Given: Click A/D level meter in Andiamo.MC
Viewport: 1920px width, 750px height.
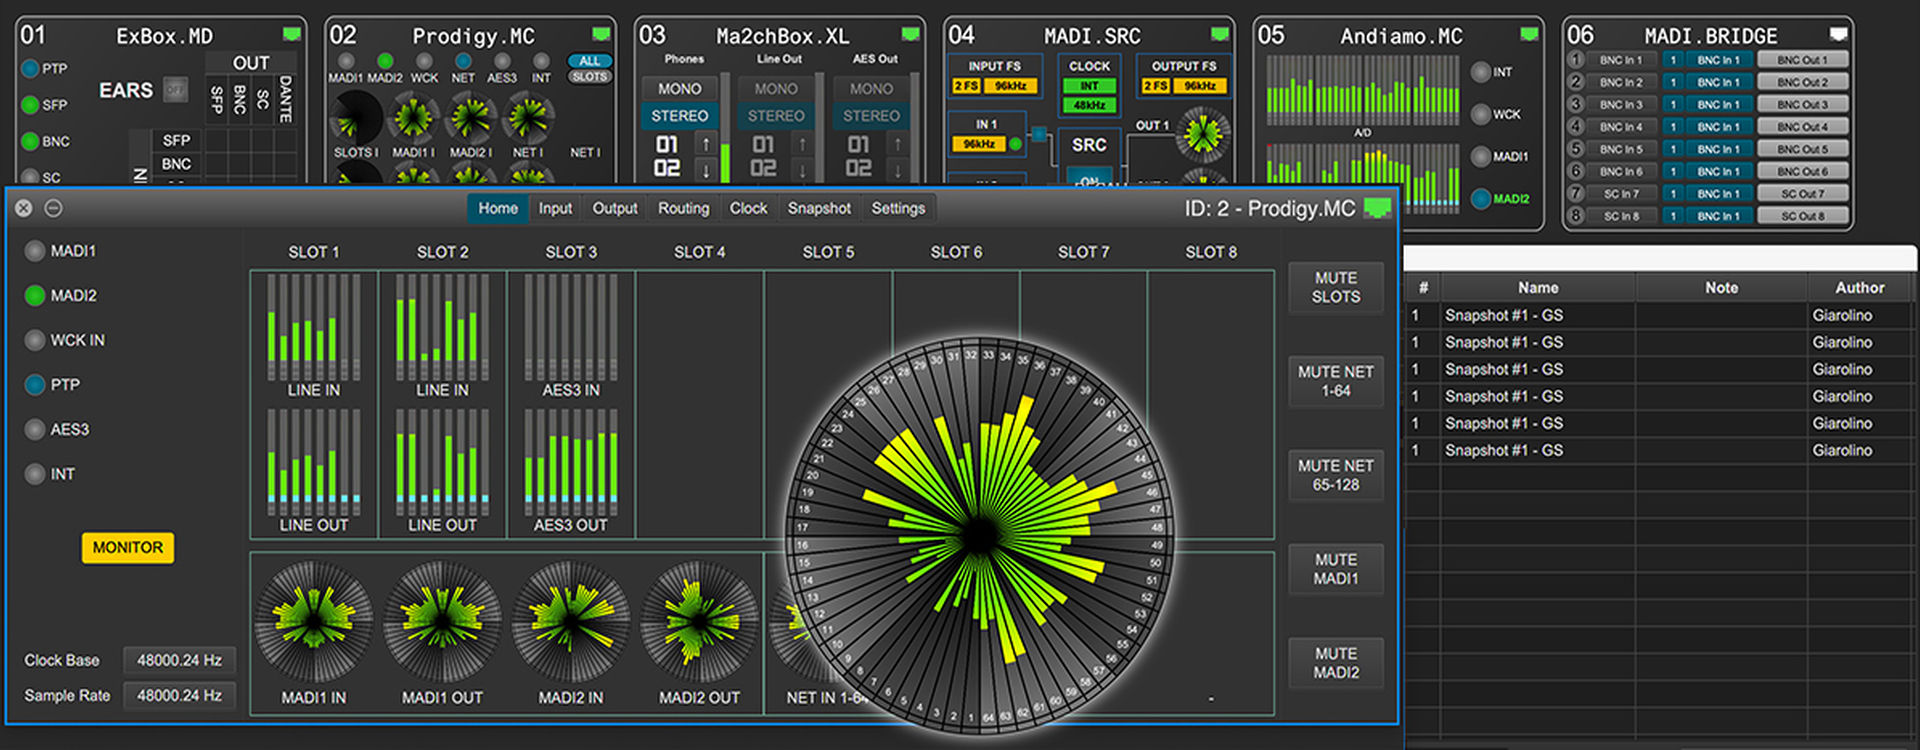Looking at the screenshot, I should point(1362,90).
